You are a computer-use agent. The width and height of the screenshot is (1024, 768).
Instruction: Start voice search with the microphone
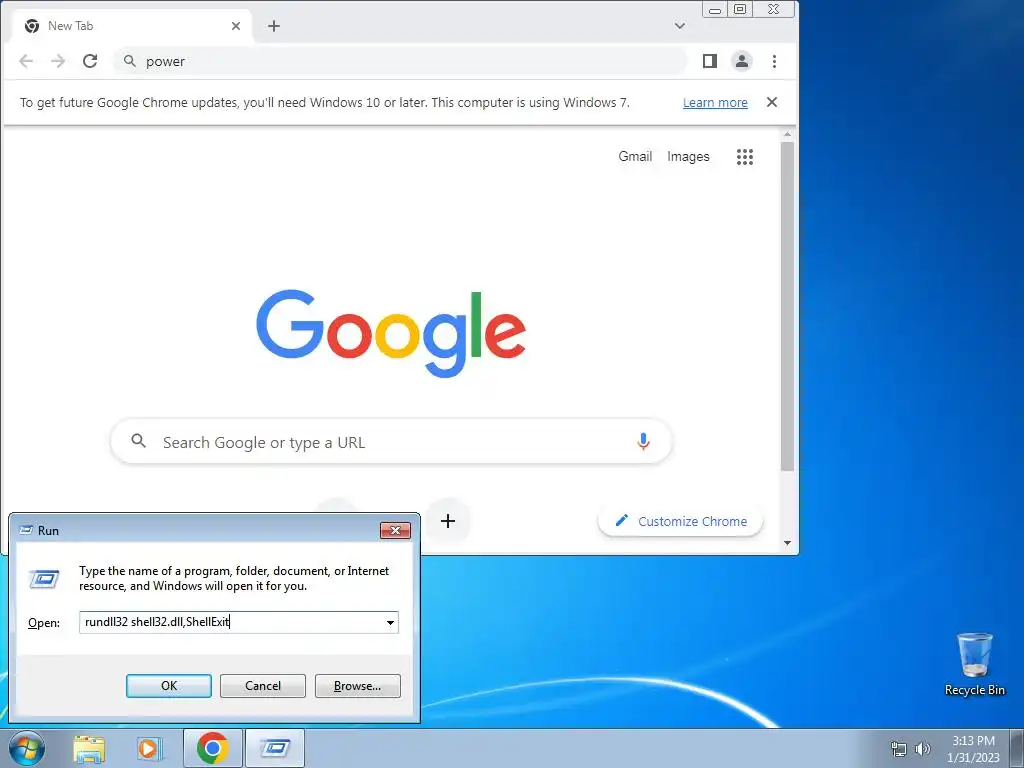643,442
